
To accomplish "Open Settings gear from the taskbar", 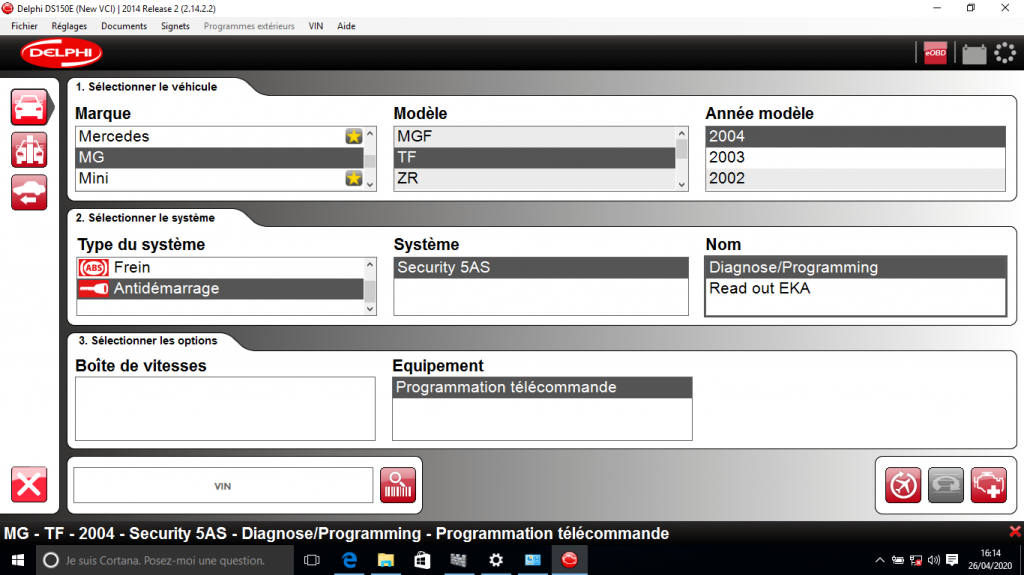I will pos(496,560).
